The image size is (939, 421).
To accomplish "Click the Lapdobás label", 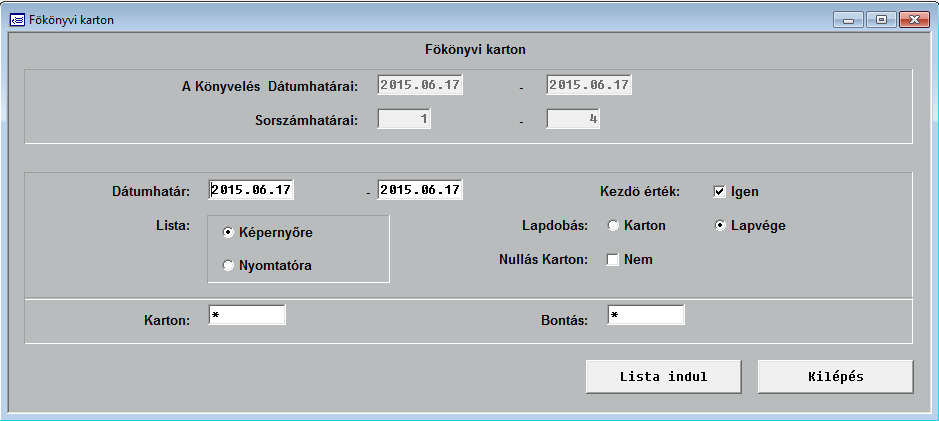I will pos(555,226).
